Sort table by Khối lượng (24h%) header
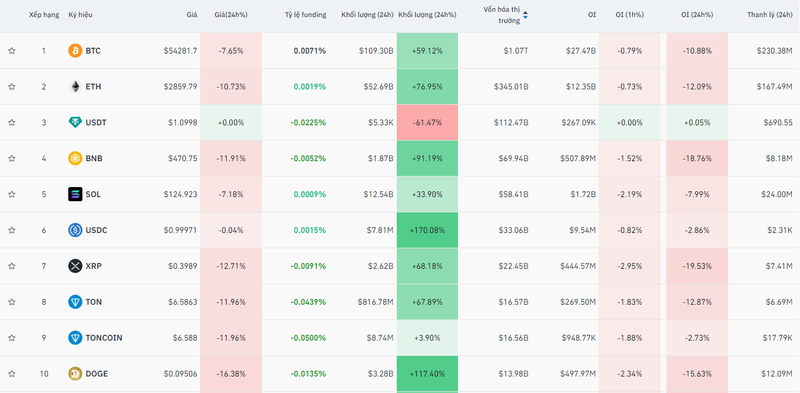The image size is (800, 393). pyautogui.click(x=427, y=15)
